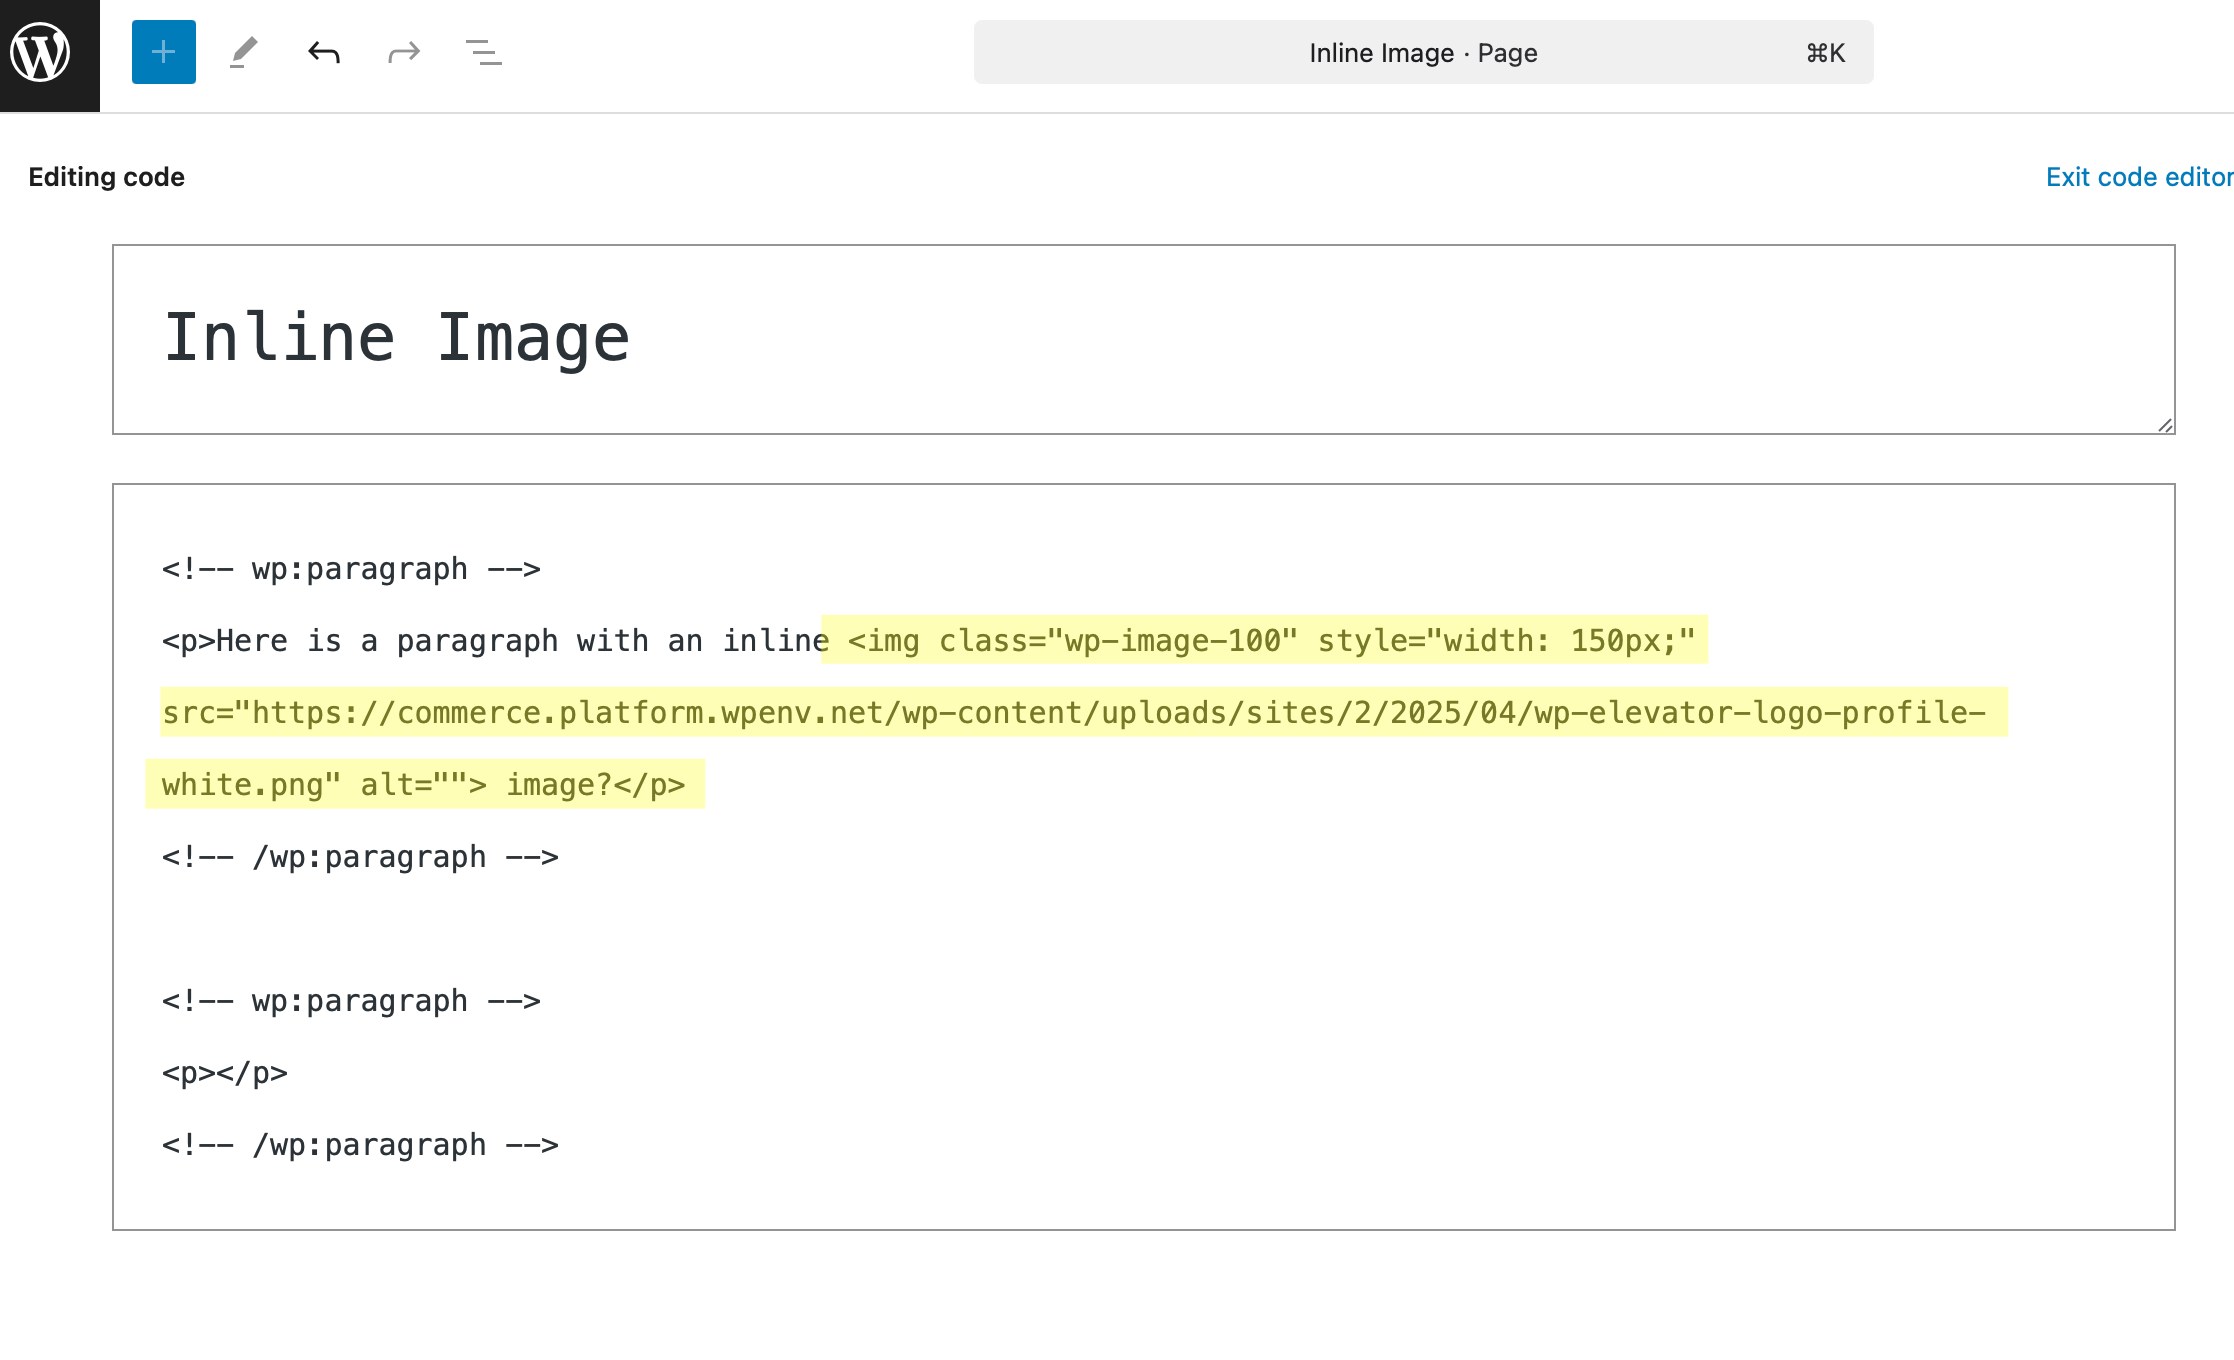Click the highlighted src URL line

pos(1073,713)
